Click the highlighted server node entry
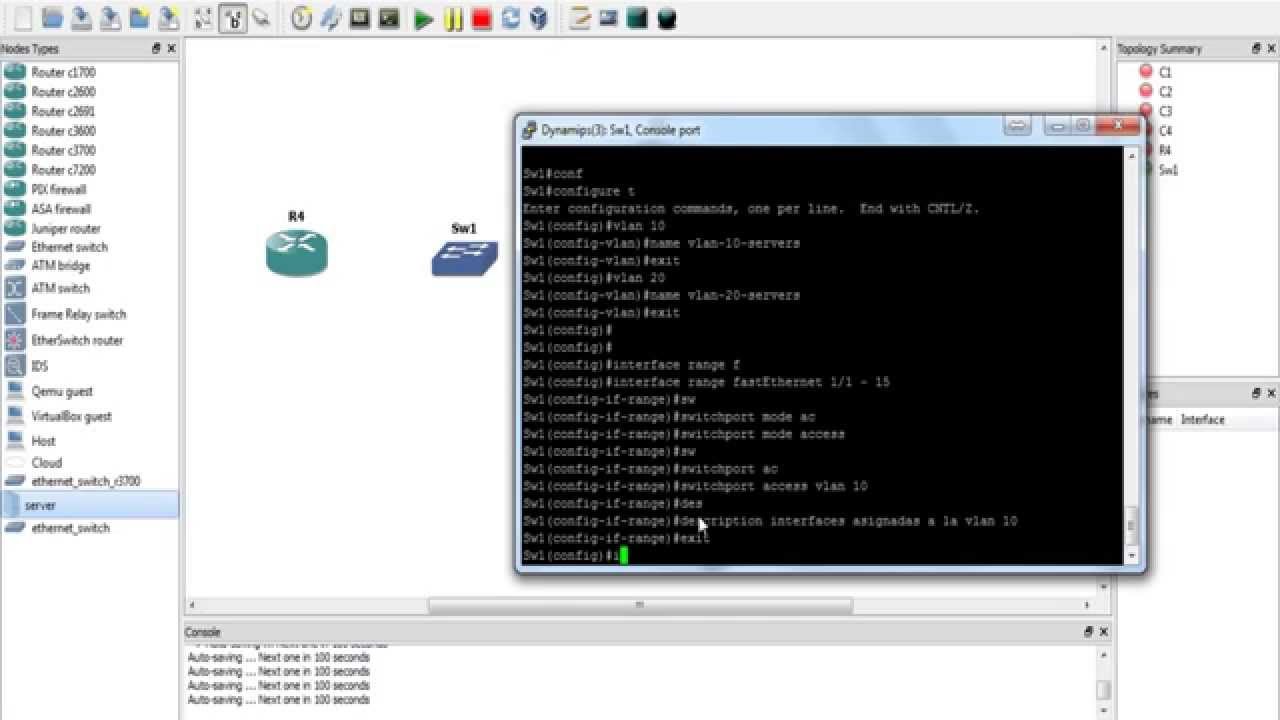The width and height of the screenshot is (1280, 720). pyautogui.click(x=89, y=505)
